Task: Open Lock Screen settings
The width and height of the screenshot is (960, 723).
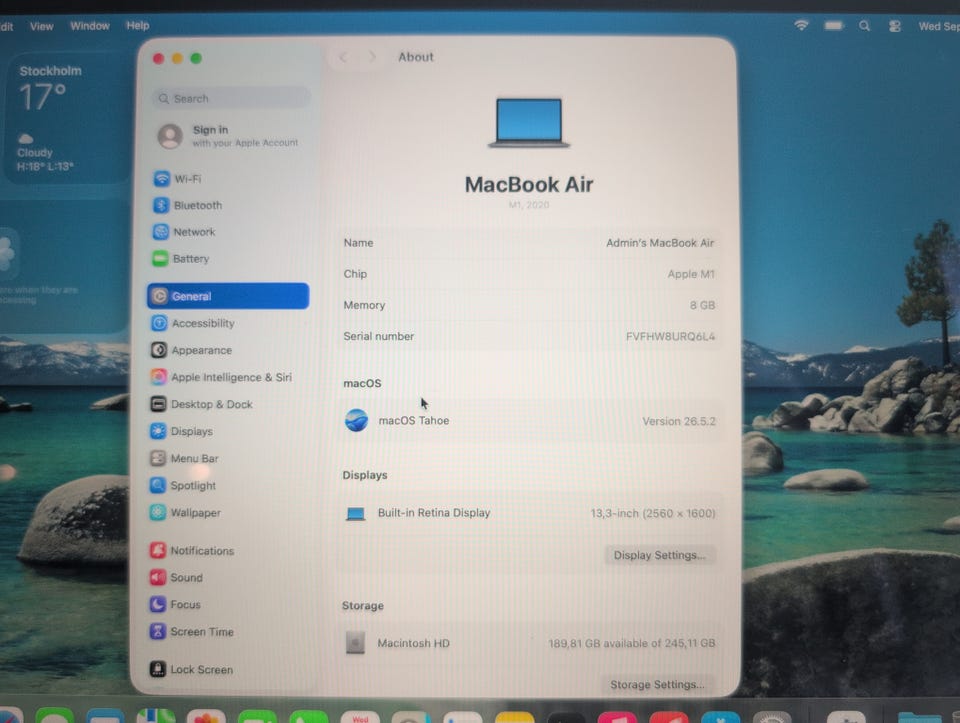Action: pos(228,669)
